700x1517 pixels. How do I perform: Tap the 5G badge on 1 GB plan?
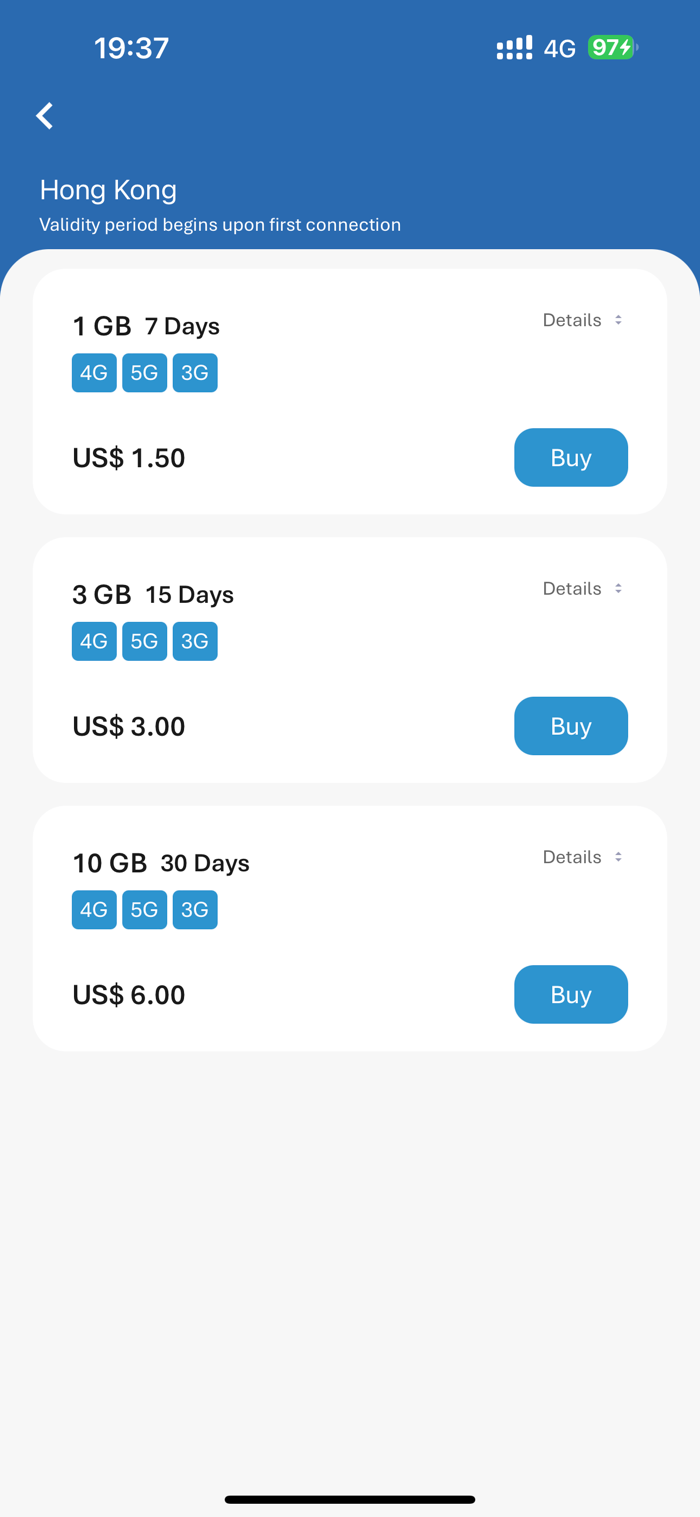[144, 373]
